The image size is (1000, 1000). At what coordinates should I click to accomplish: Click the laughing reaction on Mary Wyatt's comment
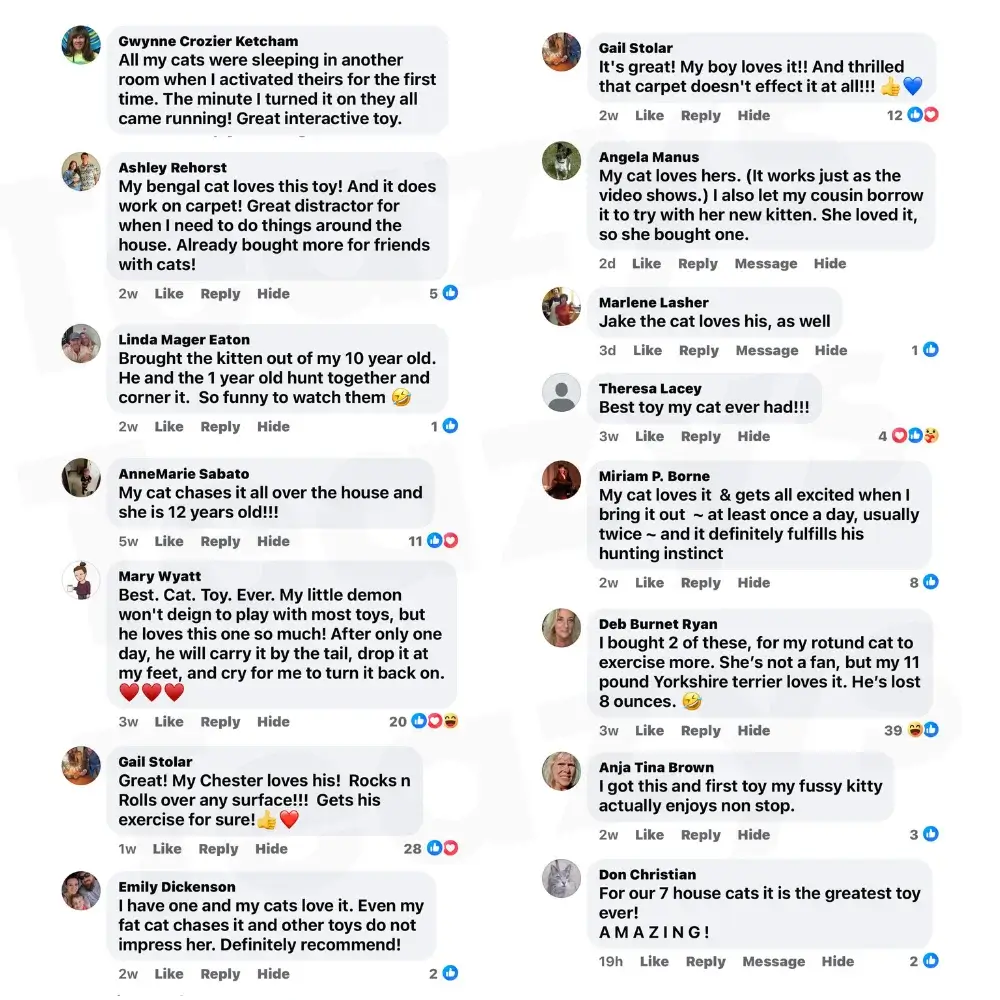450,721
